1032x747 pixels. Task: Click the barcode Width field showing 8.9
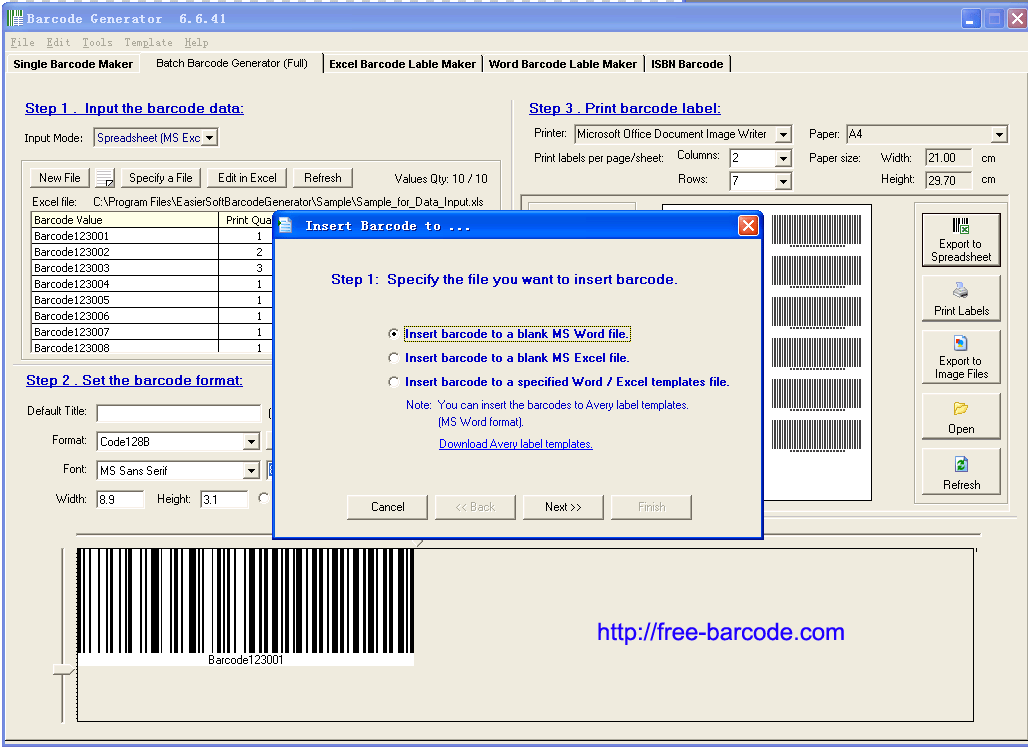pyautogui.click(x=120, y=500)
